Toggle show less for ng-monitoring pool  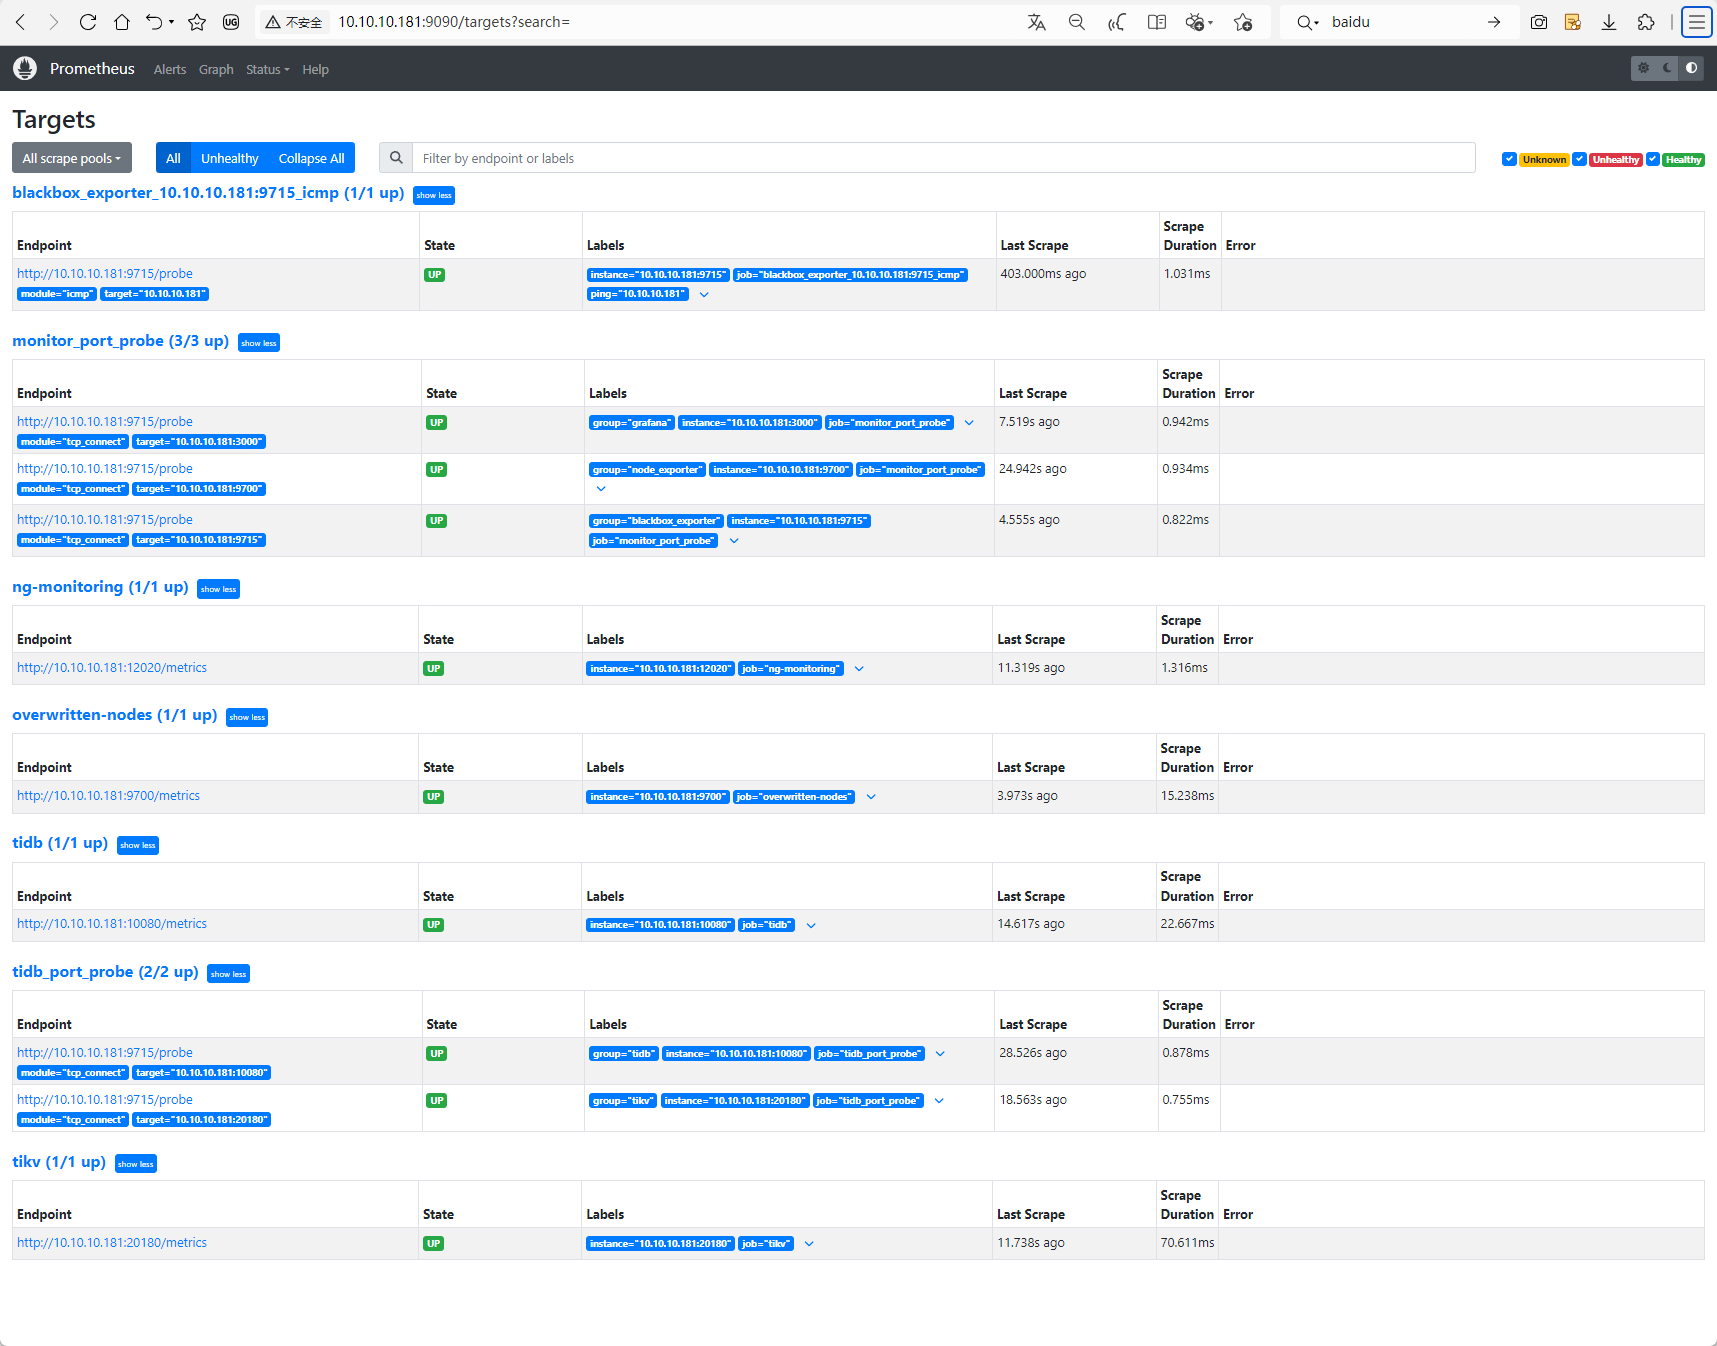pos(218,589)
